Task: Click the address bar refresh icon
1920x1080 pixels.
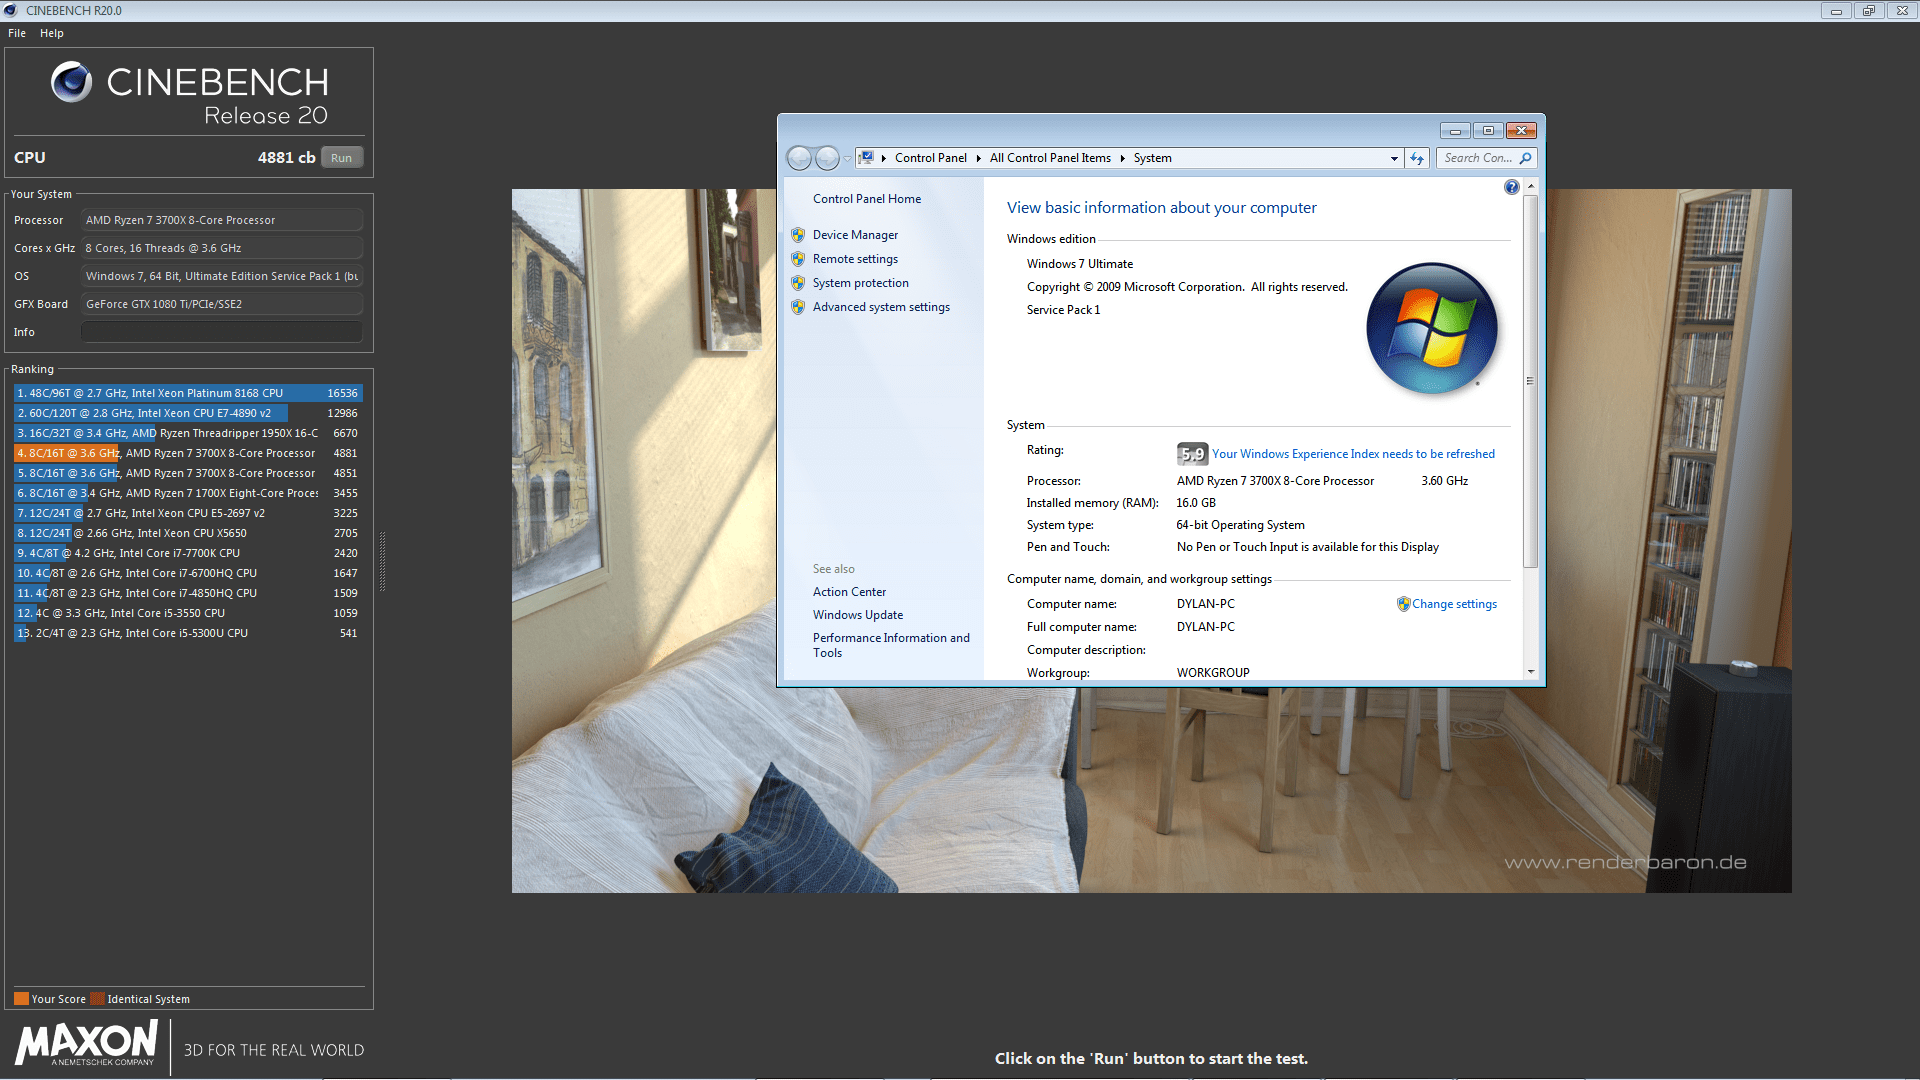Action: (1417, 158)
